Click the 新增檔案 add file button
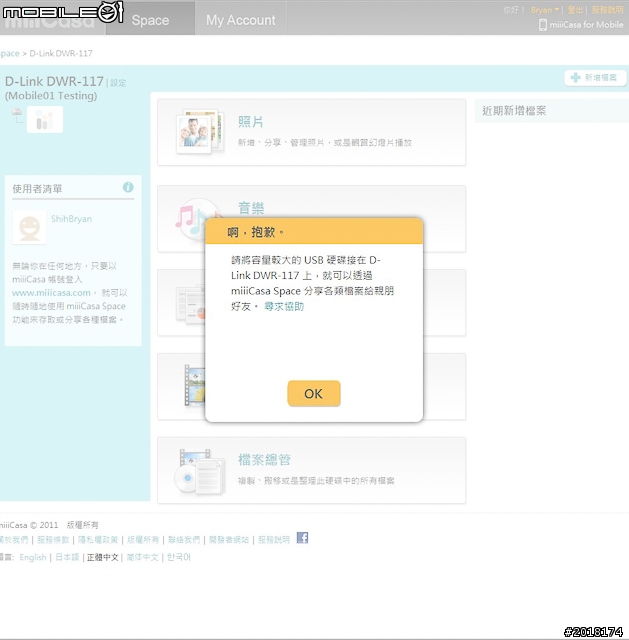Image resolution: width=629 pixels, height=640 pixels. [x=595, y=78]
